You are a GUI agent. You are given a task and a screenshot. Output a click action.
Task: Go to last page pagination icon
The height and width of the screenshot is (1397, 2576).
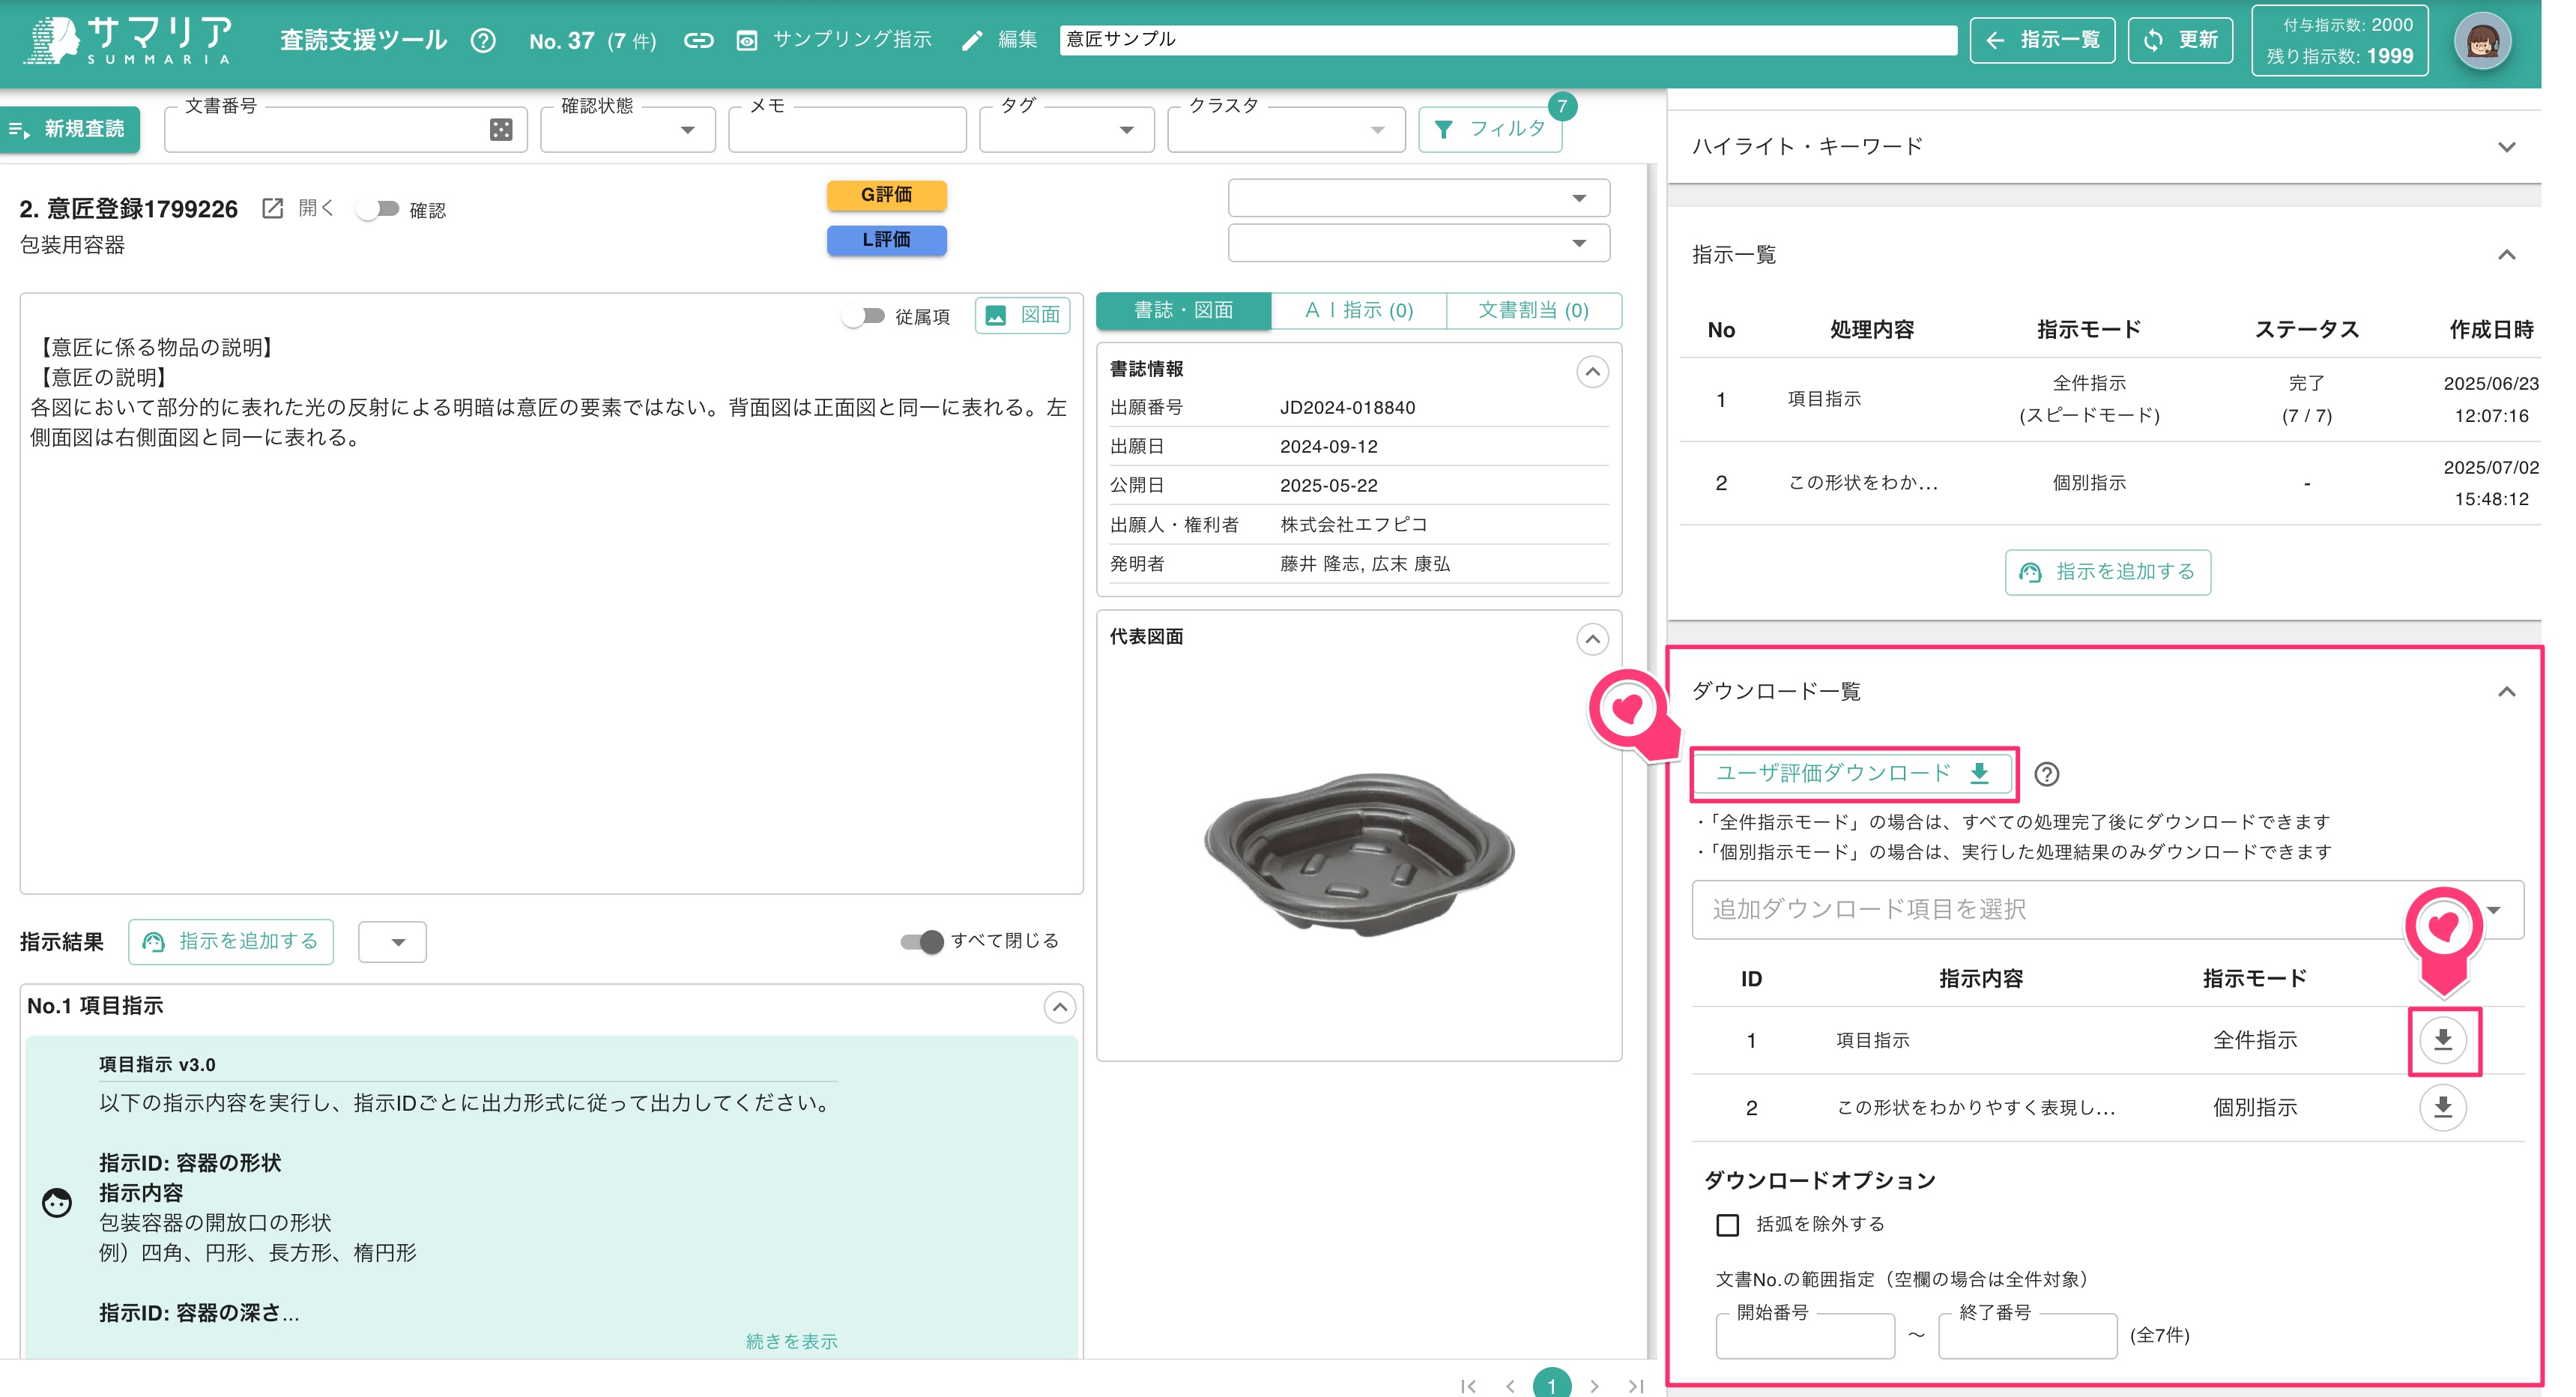click(x=1636, y=1386)
